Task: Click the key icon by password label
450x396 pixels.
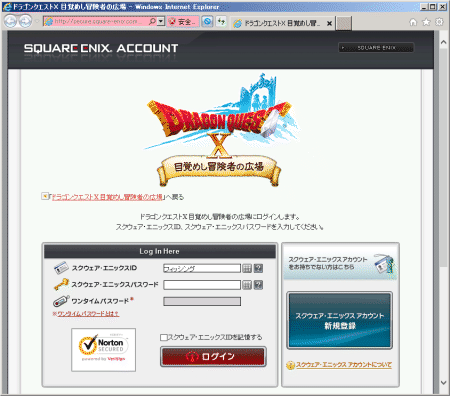Action: tap(61, 284)
